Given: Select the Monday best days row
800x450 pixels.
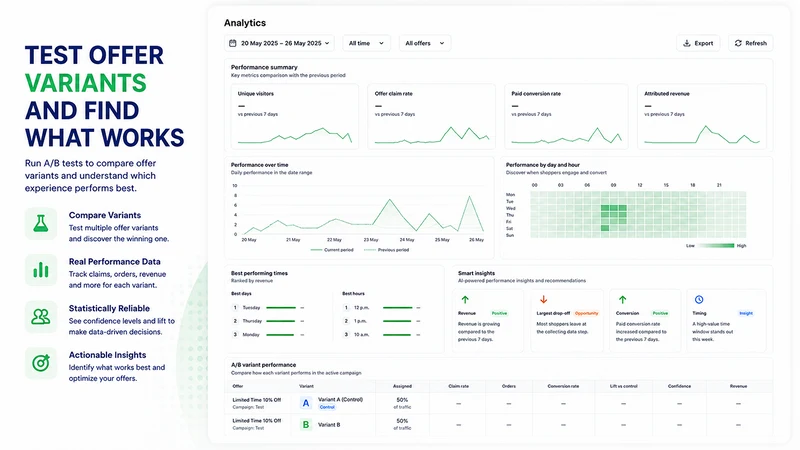Looking at the screenshot, I should click(268, 335).
